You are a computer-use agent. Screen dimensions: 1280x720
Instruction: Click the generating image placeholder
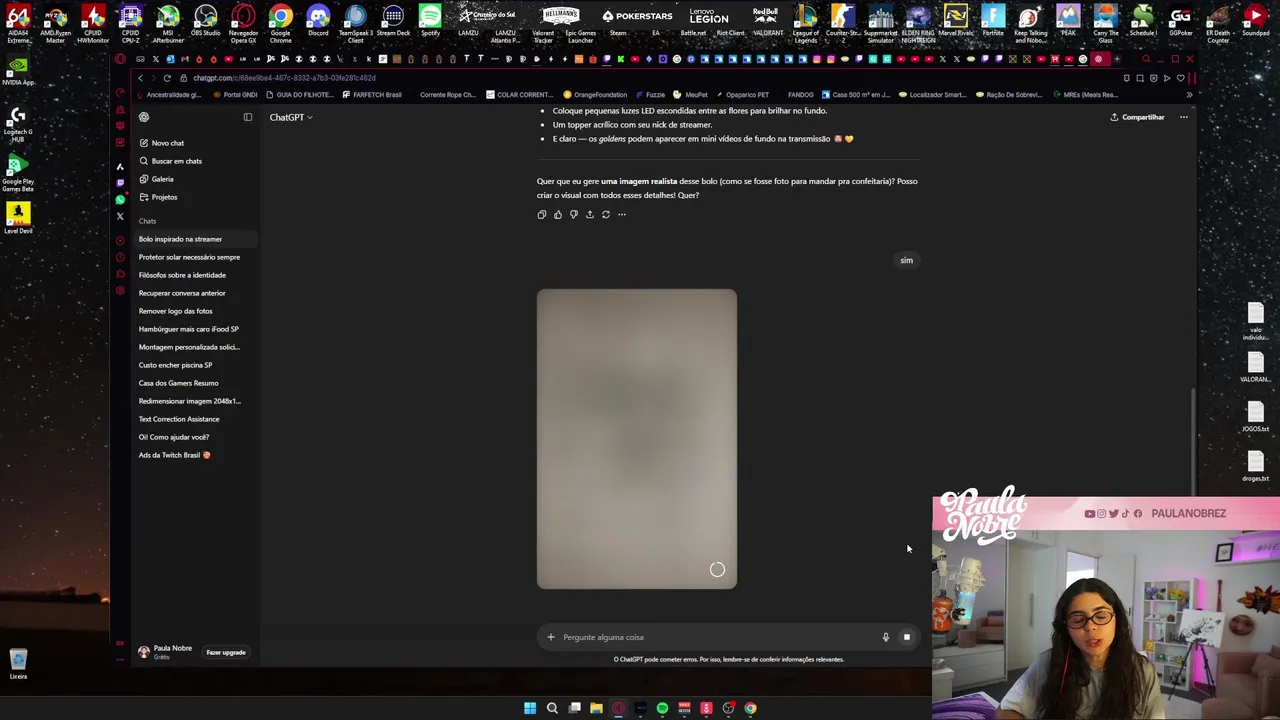point(637,439)
